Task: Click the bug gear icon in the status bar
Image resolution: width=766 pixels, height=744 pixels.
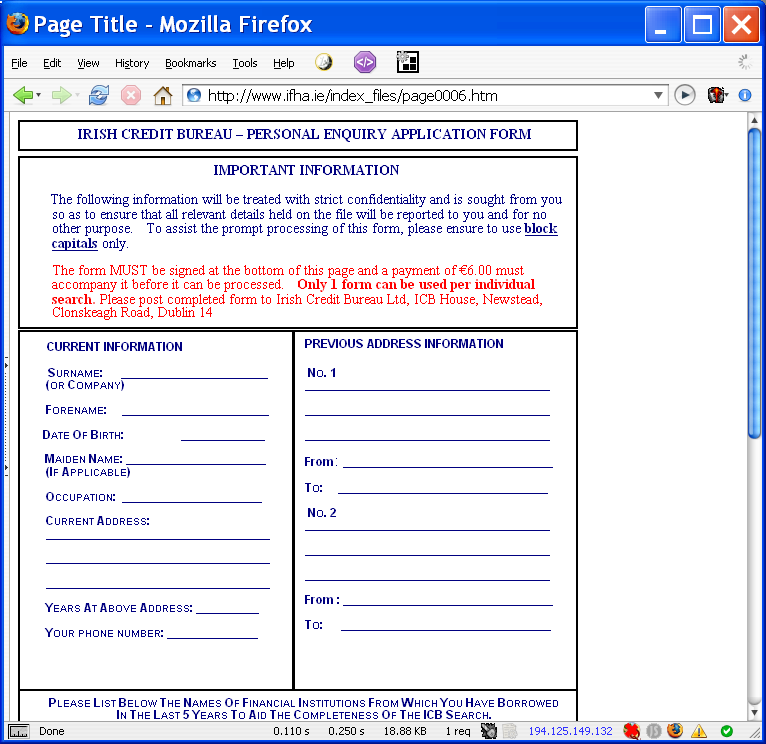Action: [x=489, y=731]
